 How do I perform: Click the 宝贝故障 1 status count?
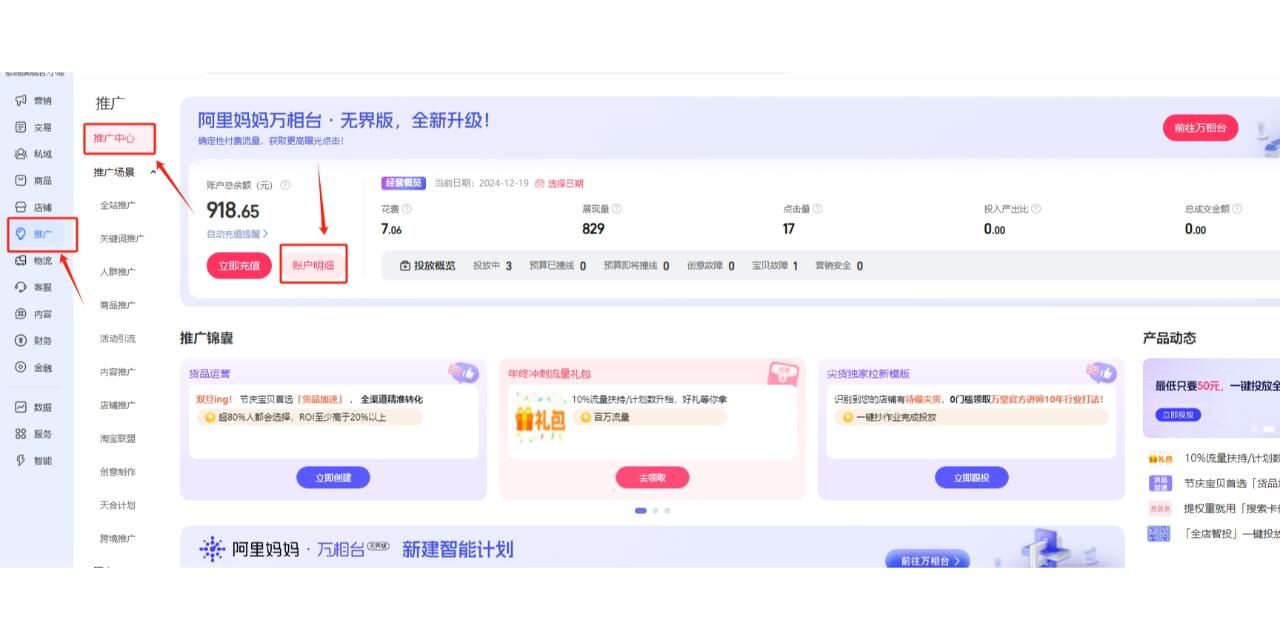pyautogui.click(x=775, y=266)
